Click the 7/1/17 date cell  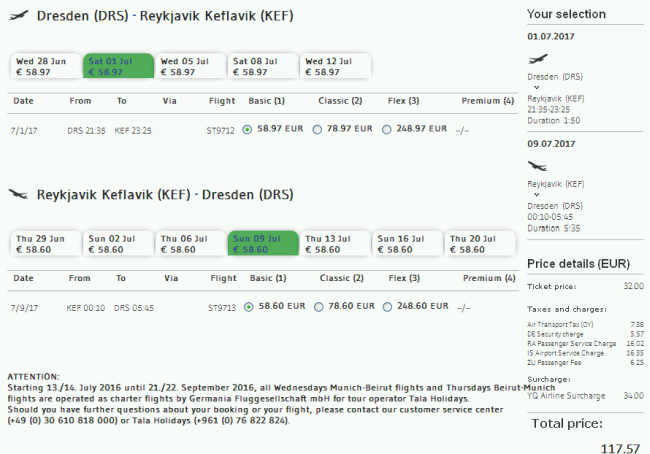pos(24,131)
